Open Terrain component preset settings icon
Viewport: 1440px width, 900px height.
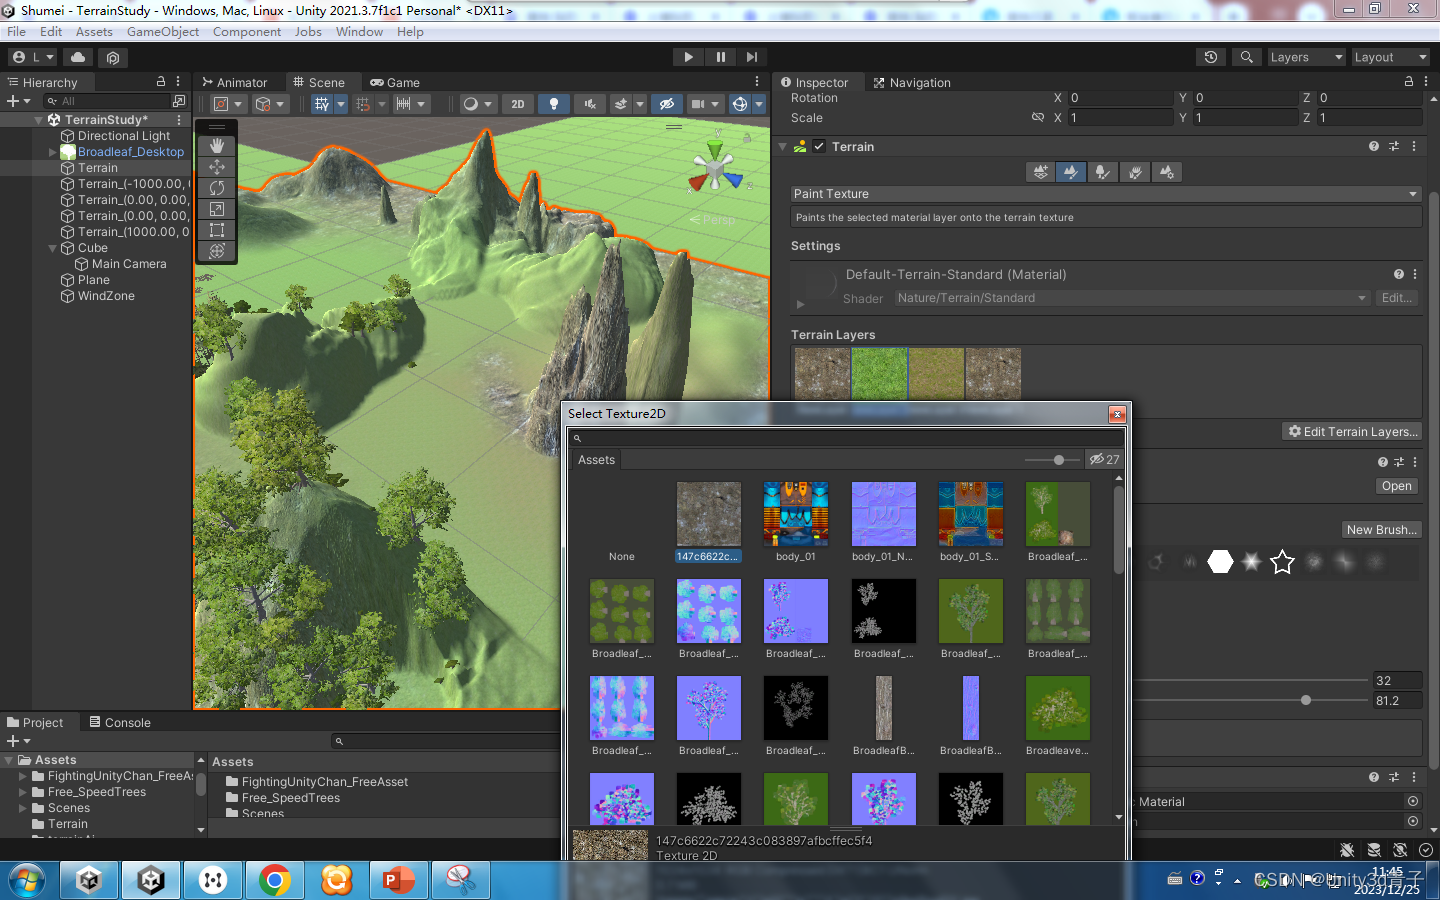pos(1394,146)
